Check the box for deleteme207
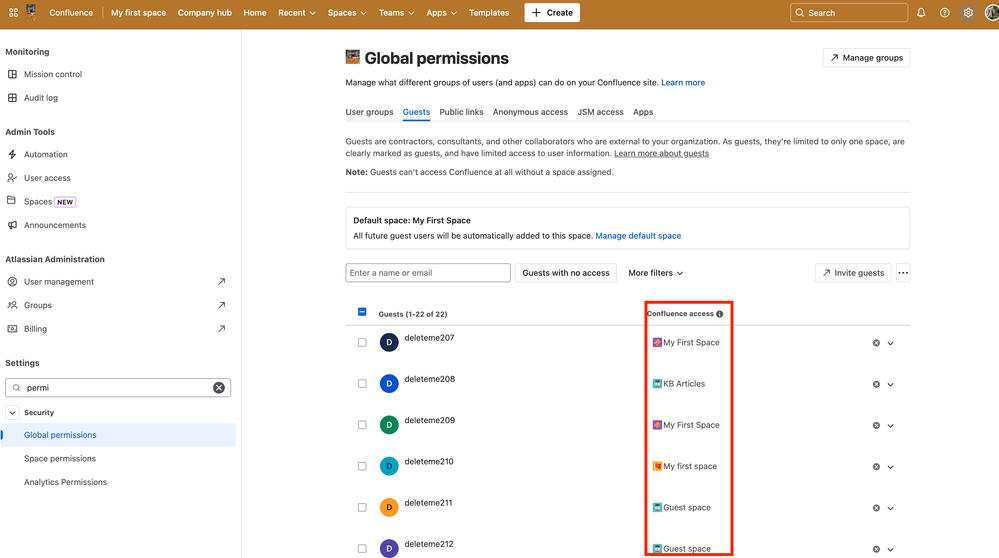This screenshot has height=558, width=999. click(x=362, y=343)
